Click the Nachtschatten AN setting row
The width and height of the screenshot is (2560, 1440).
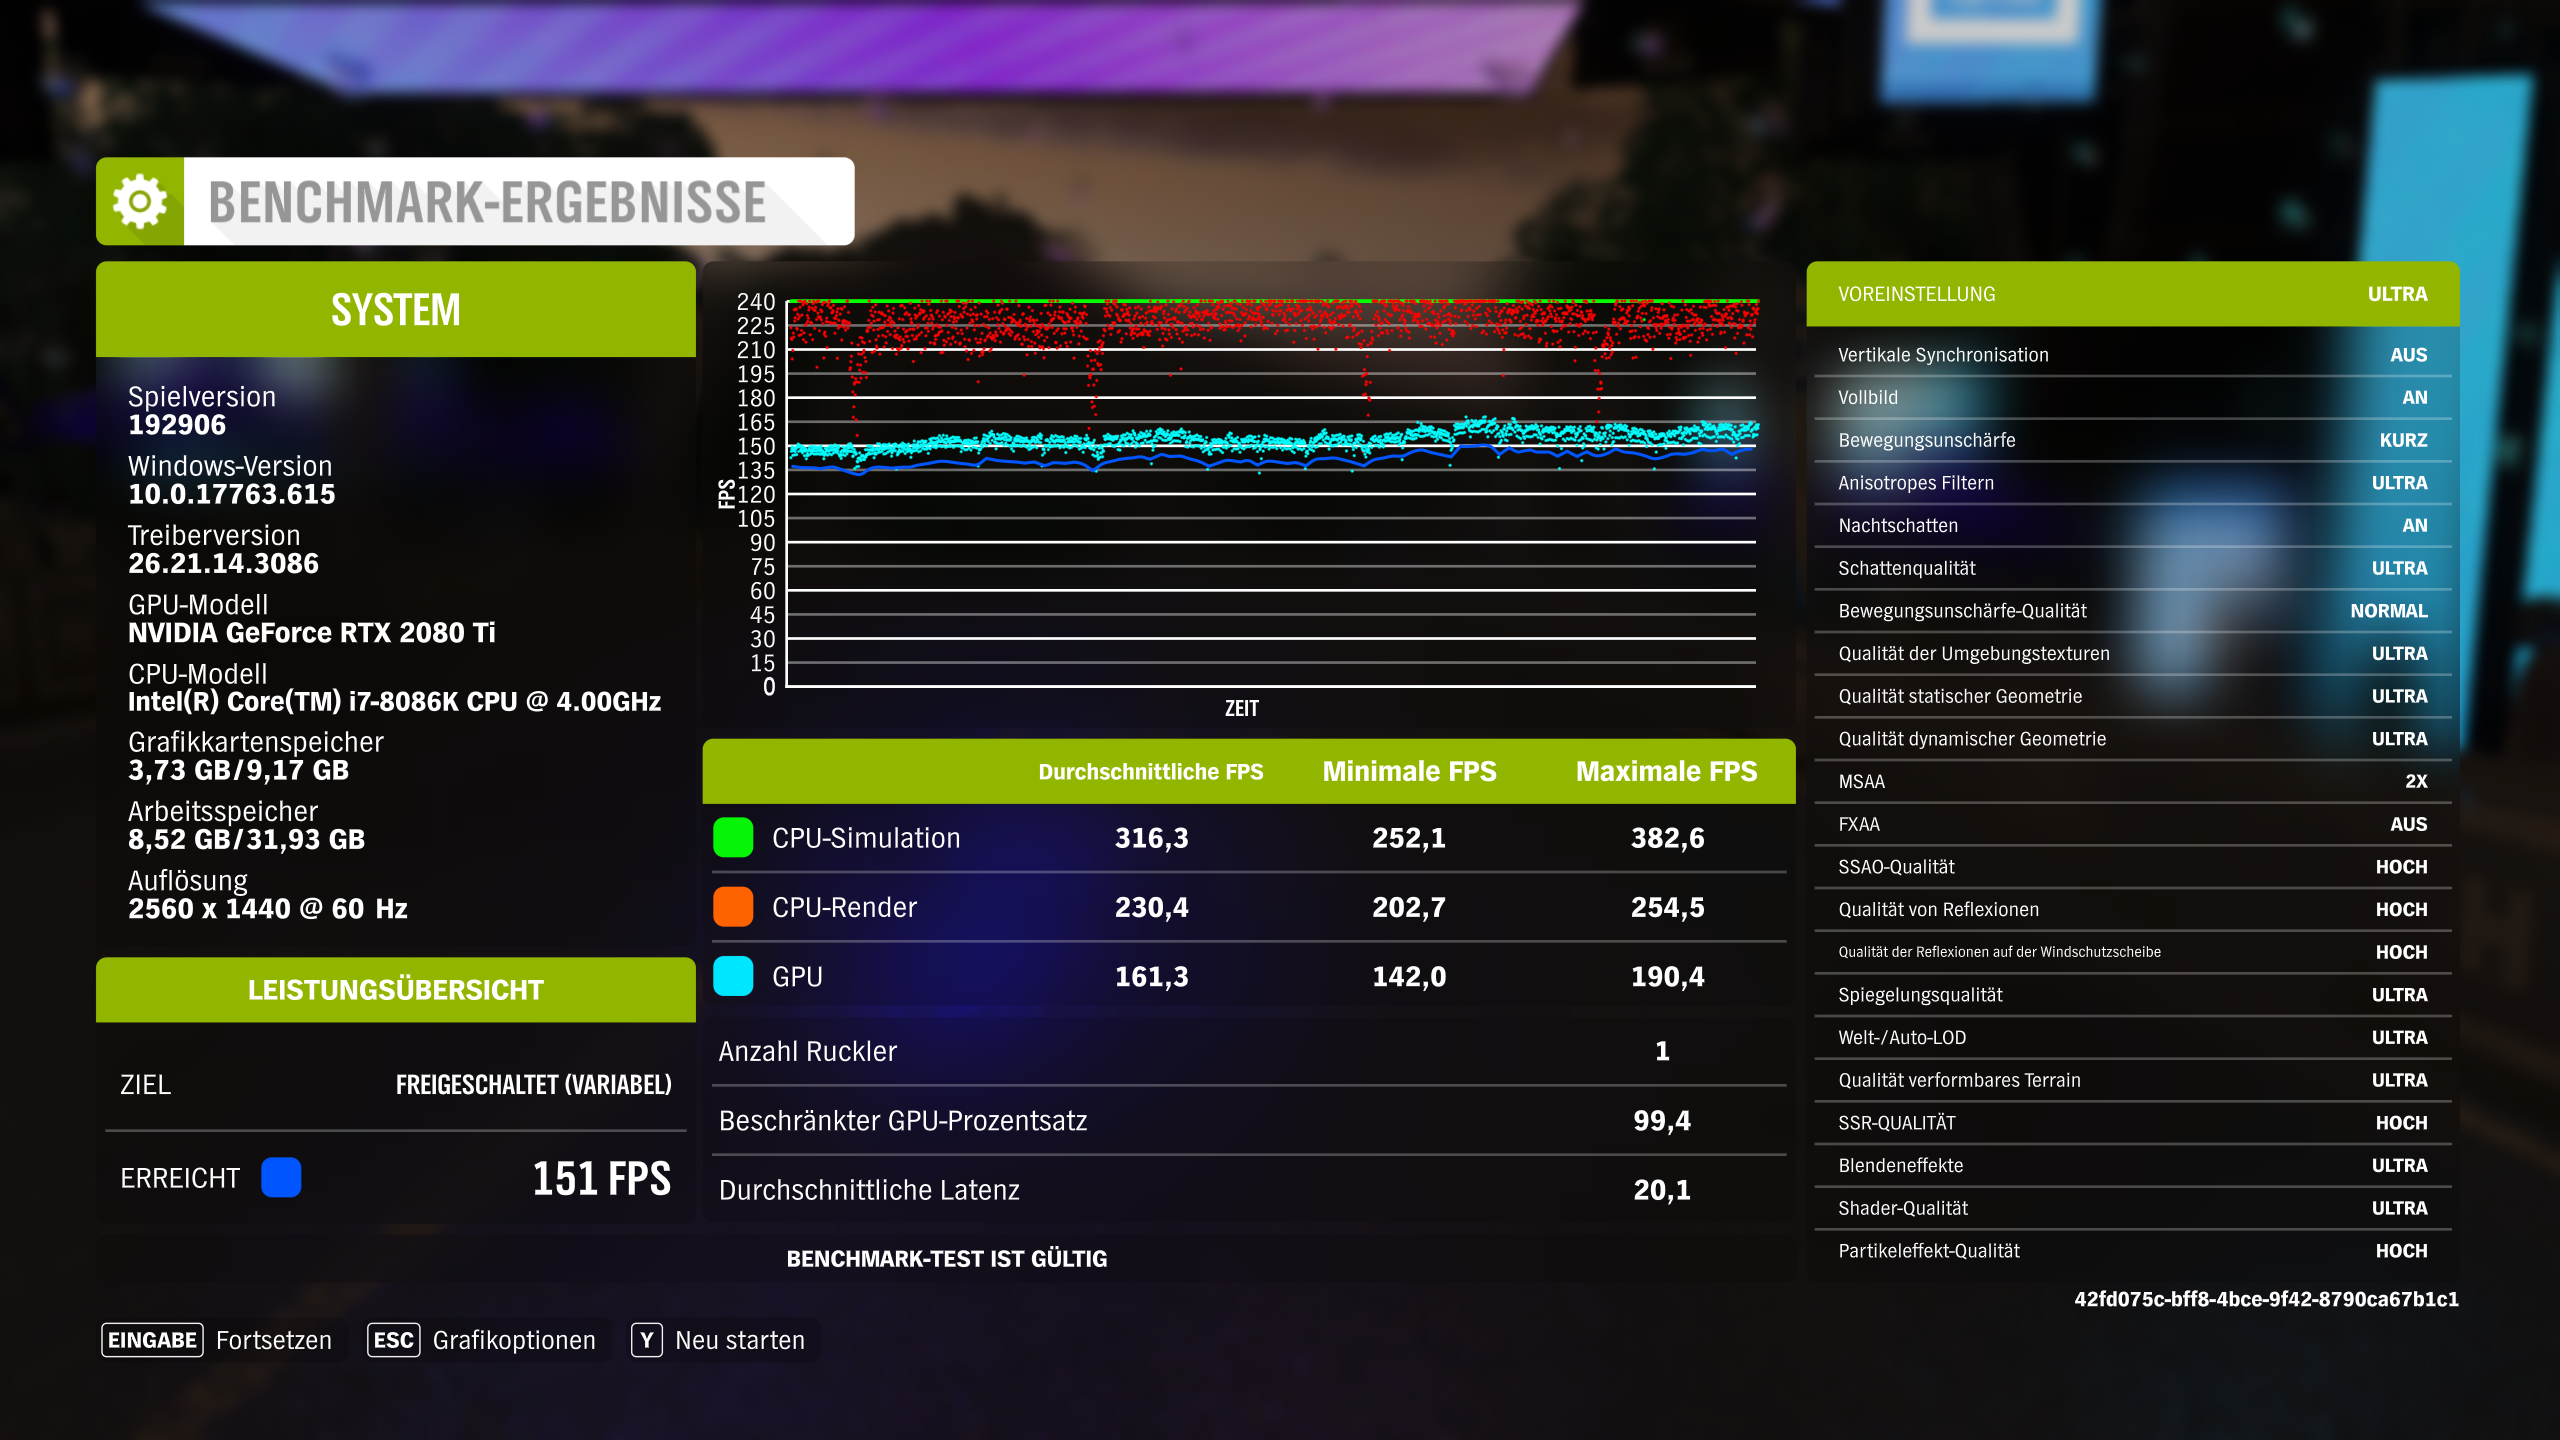coord(2132,525)
